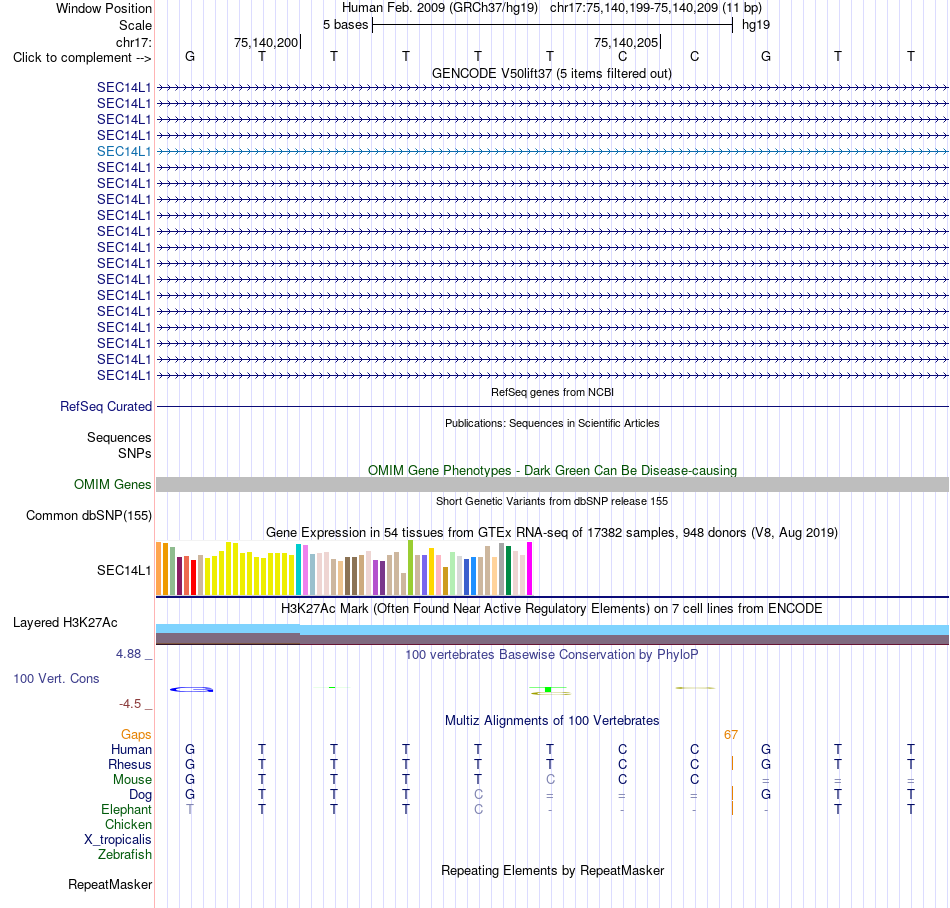Click the gray OMIM Genes item bar
Screen dimensions: 950x908
(x=552, y=485)
